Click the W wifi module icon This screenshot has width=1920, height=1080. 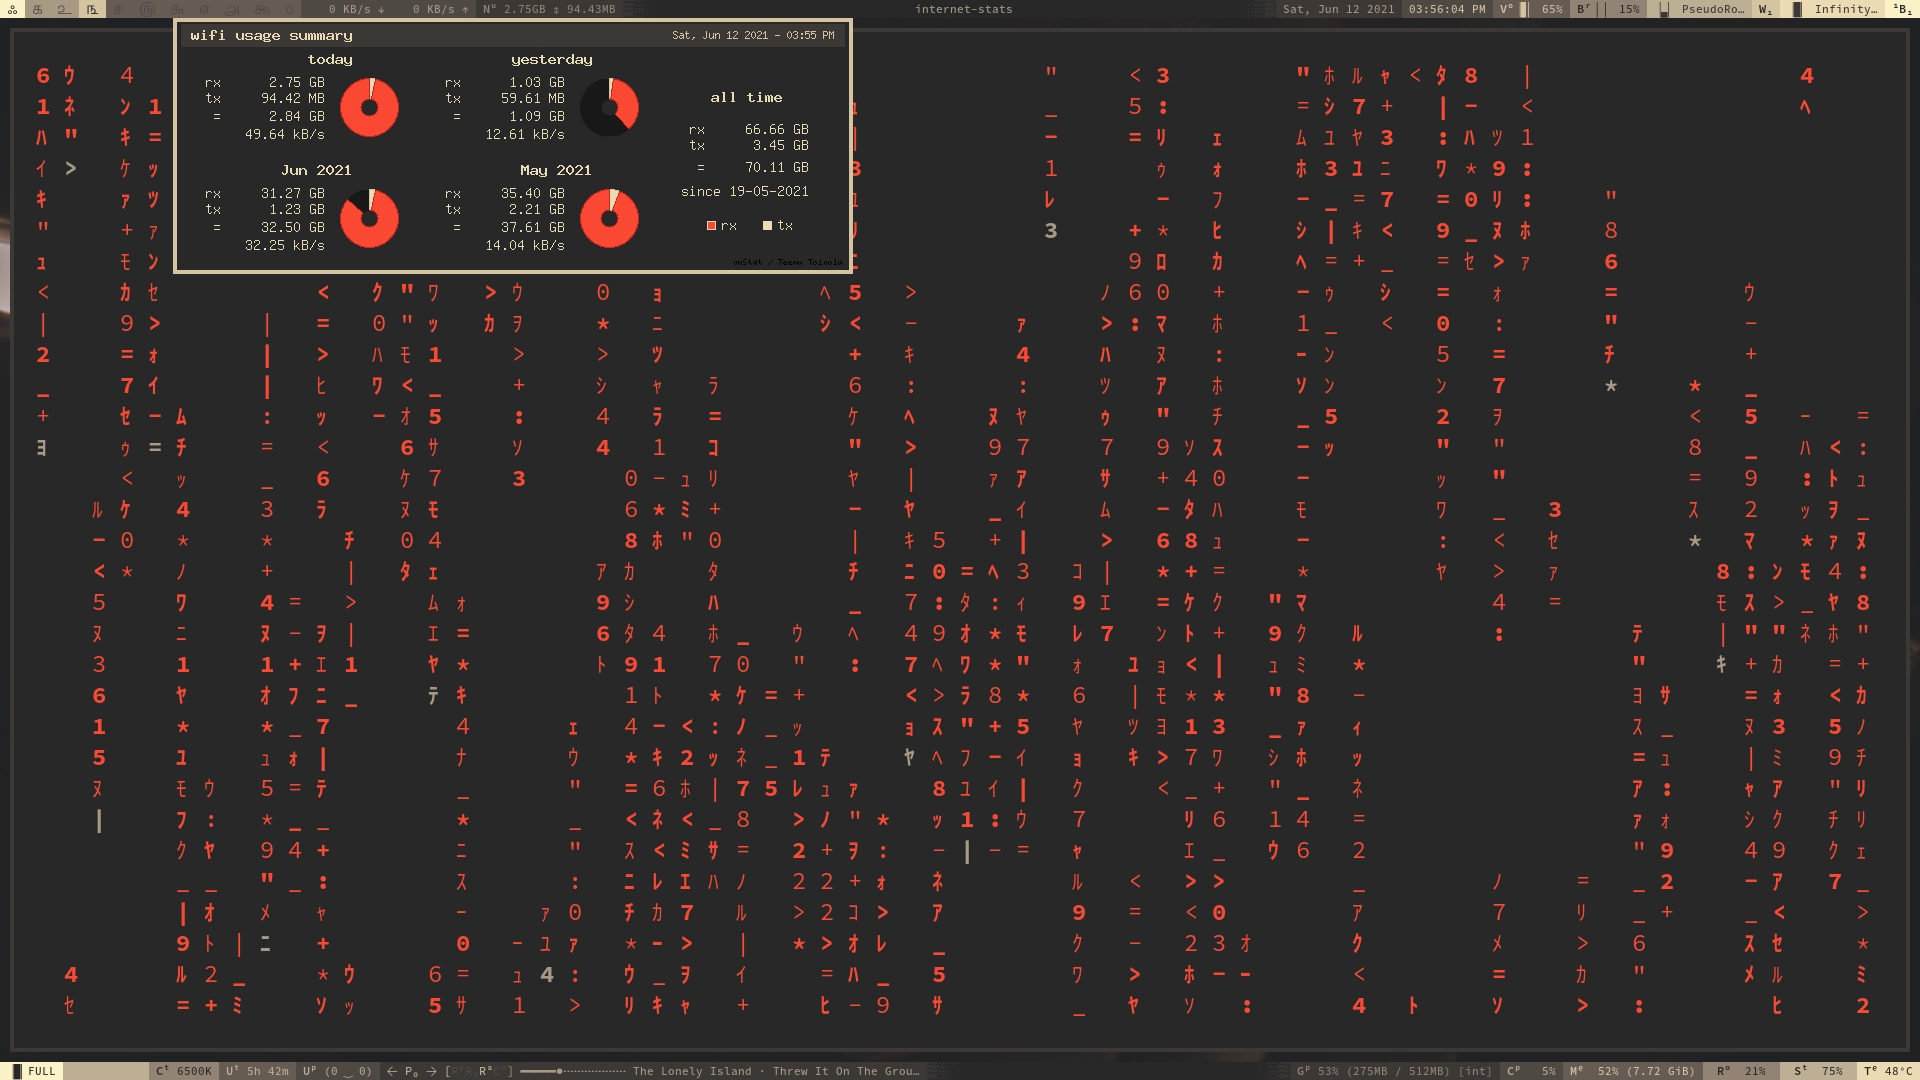1765,9
